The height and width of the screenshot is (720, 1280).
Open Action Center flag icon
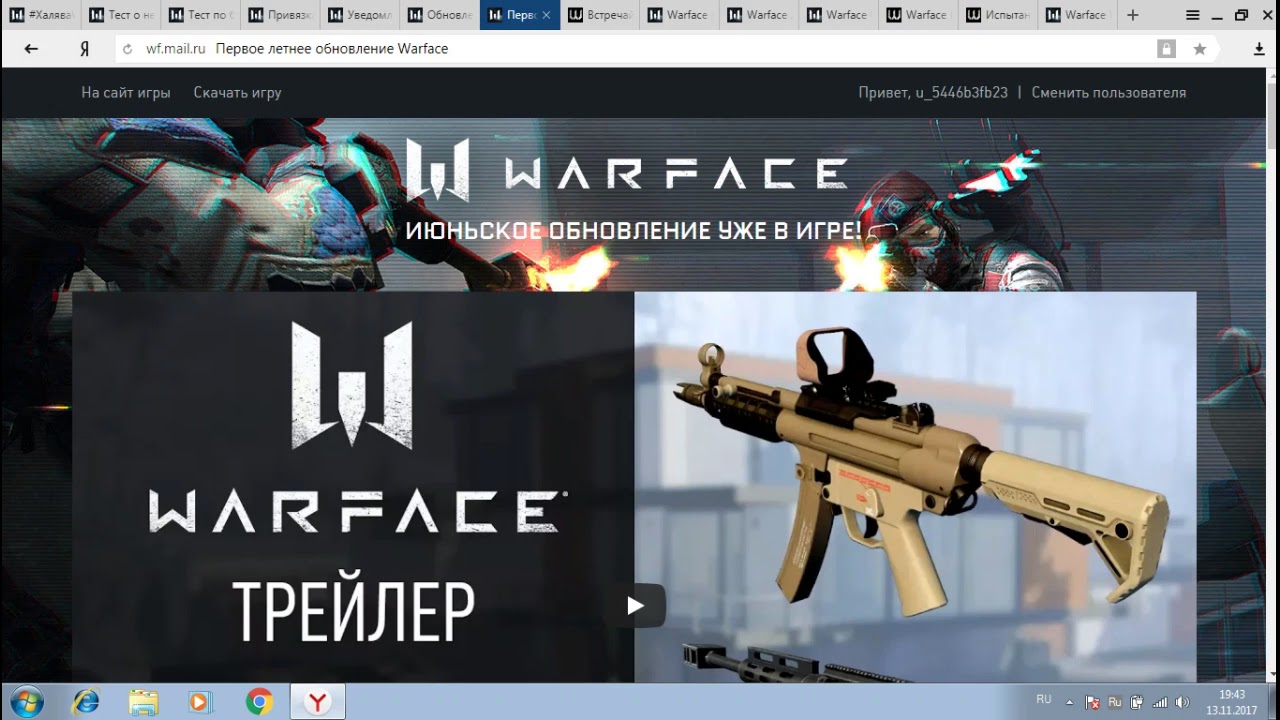pos(1093,702)
